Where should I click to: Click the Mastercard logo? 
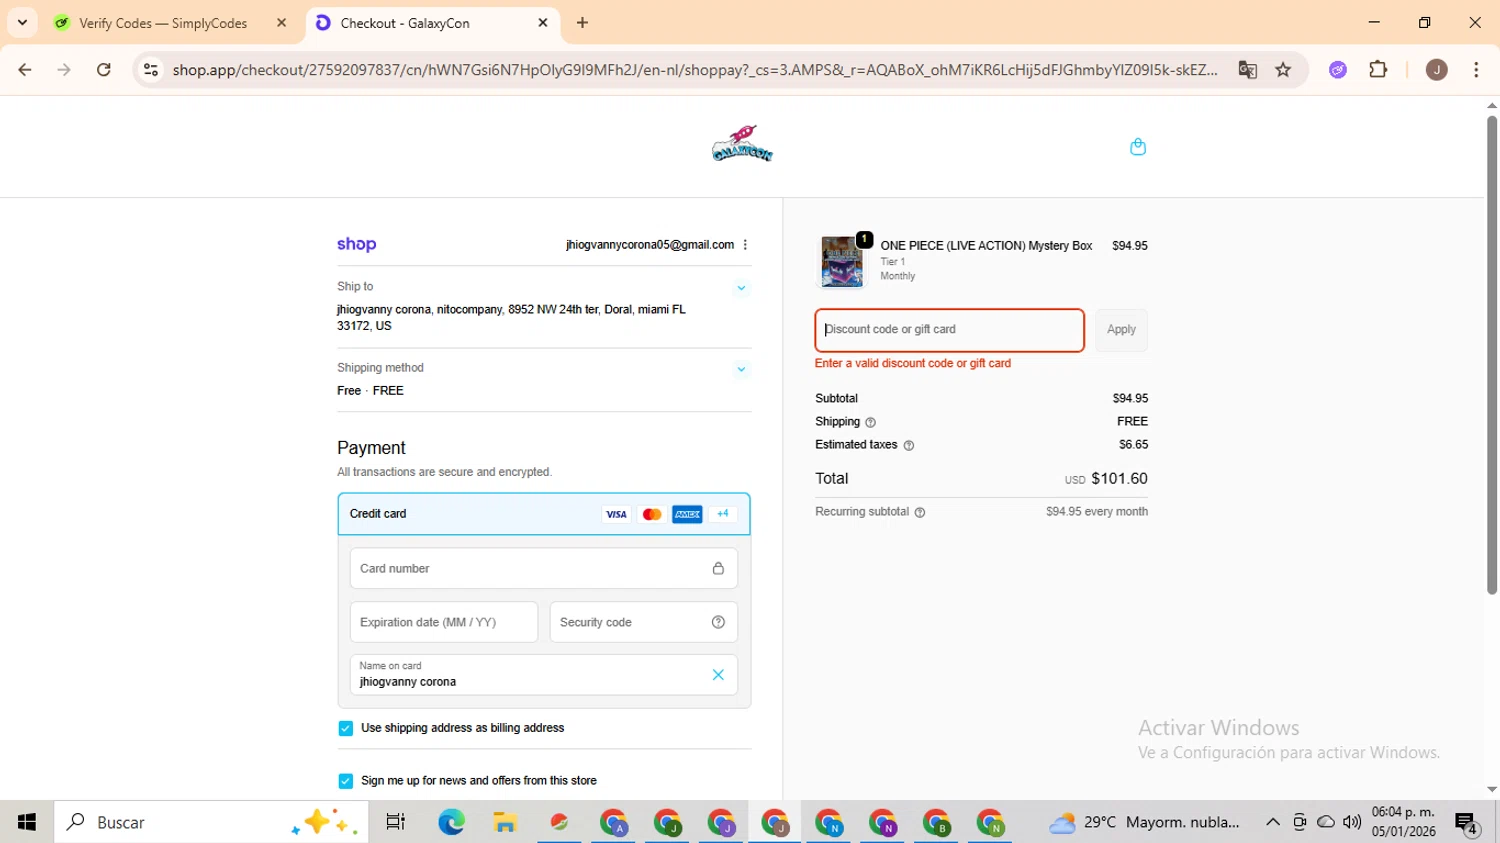pos(652,514)
